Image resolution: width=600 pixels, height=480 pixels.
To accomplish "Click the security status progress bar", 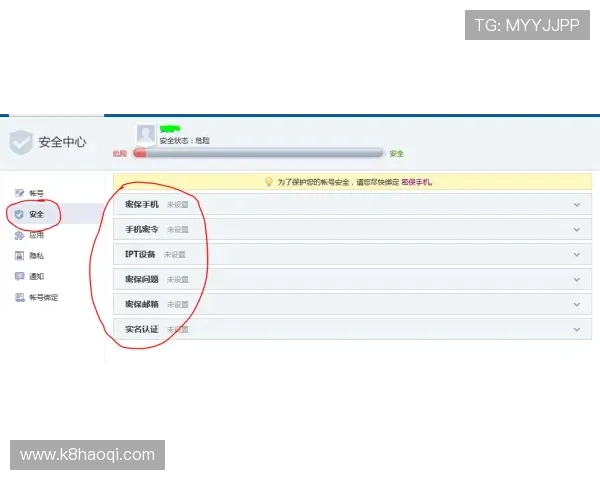I will (260, 153).
